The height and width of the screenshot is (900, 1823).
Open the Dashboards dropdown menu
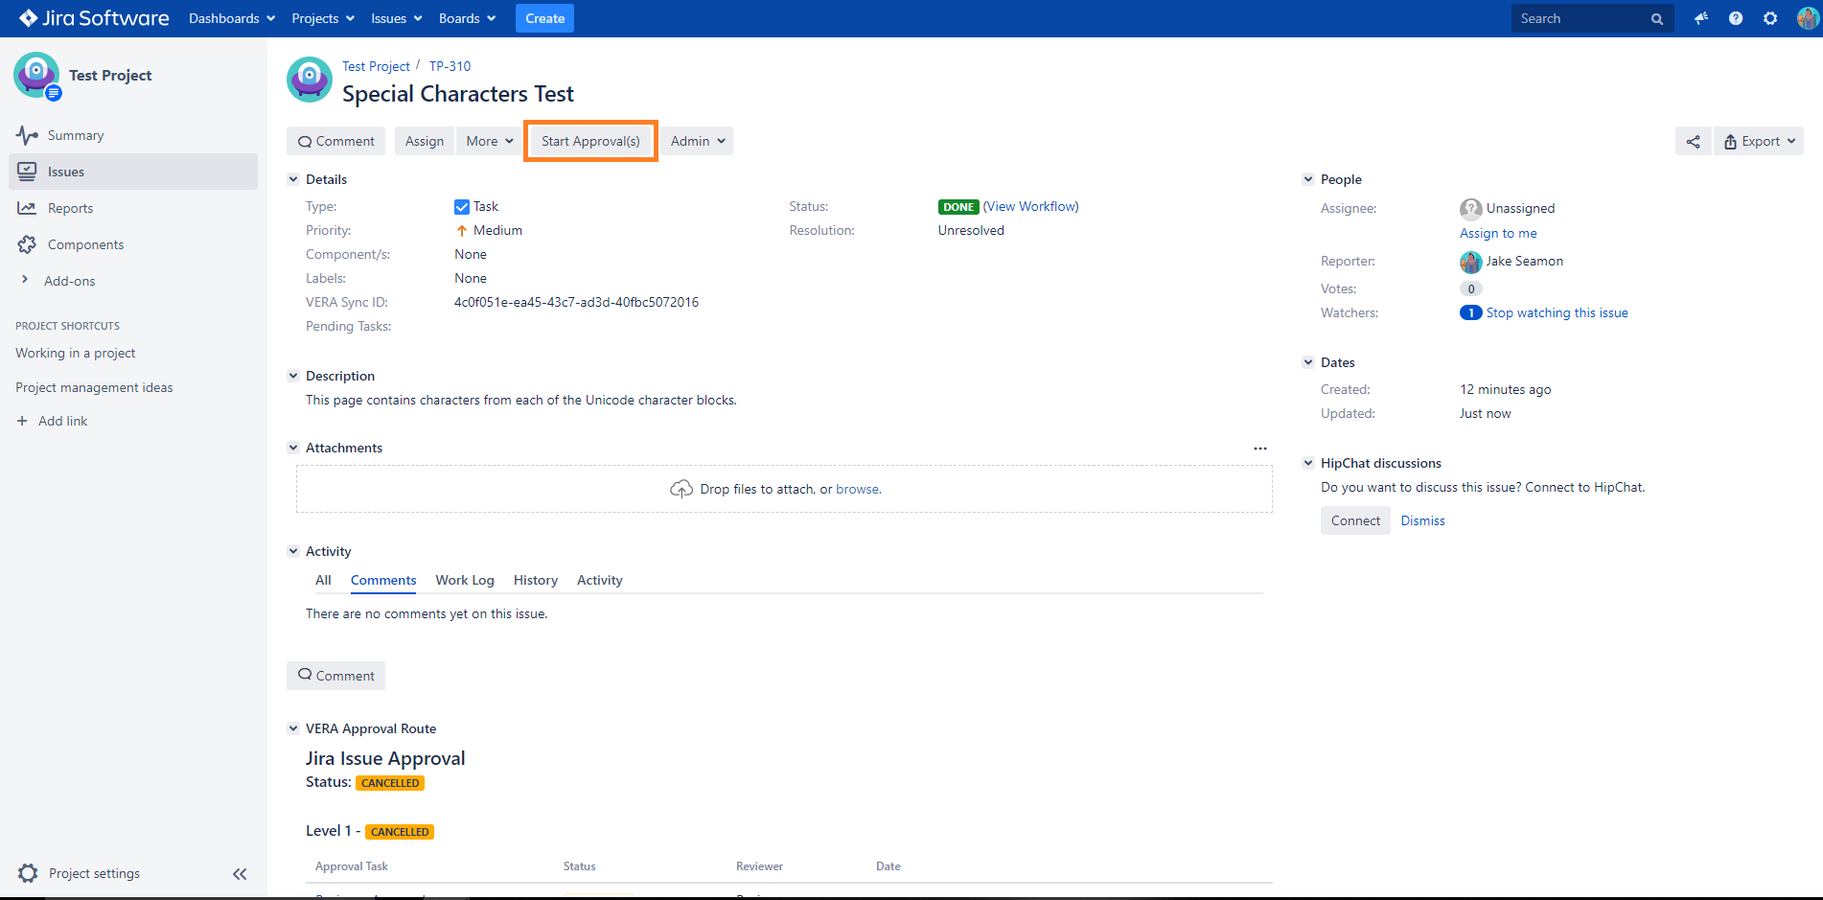pos(232,18)
